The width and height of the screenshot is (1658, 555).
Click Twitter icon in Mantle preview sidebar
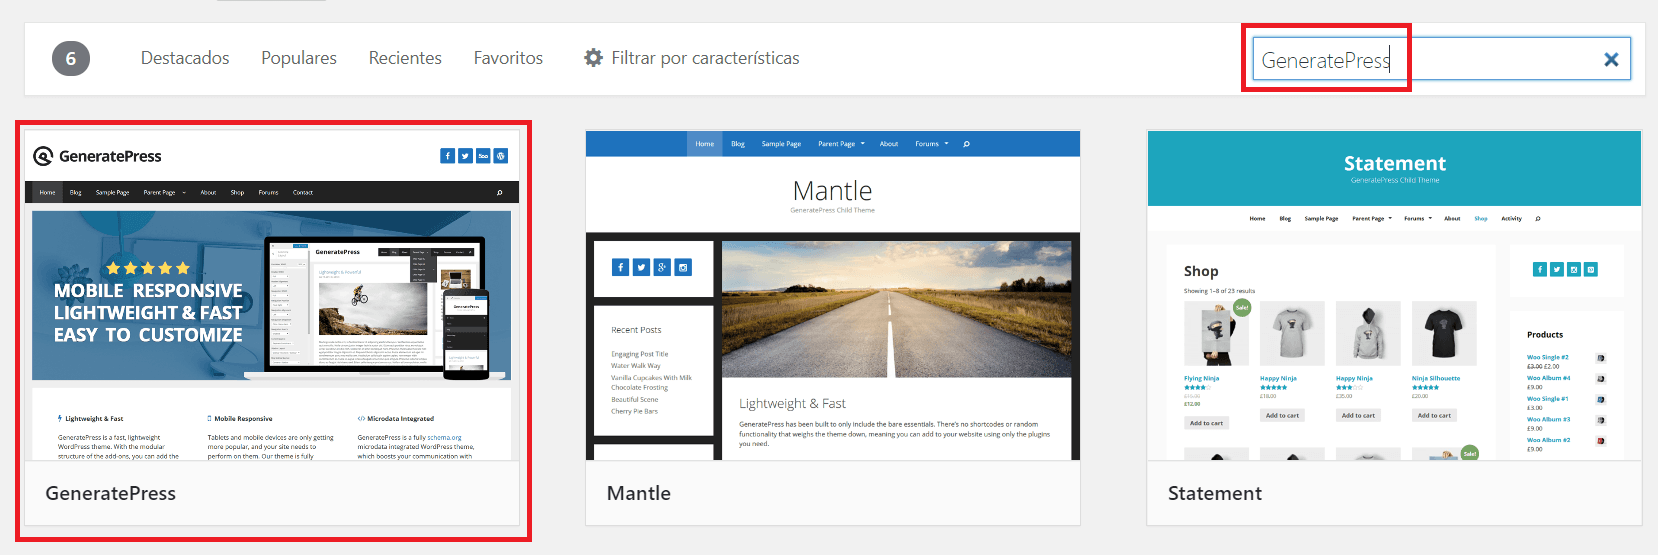(x=641, y=267)
